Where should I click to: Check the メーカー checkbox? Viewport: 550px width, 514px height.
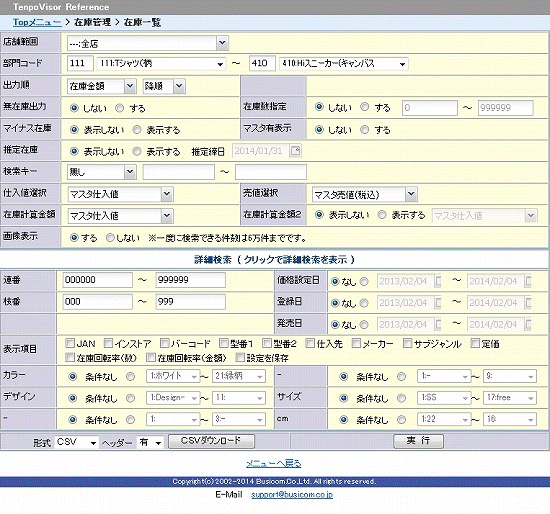click(x=356, y=343)
